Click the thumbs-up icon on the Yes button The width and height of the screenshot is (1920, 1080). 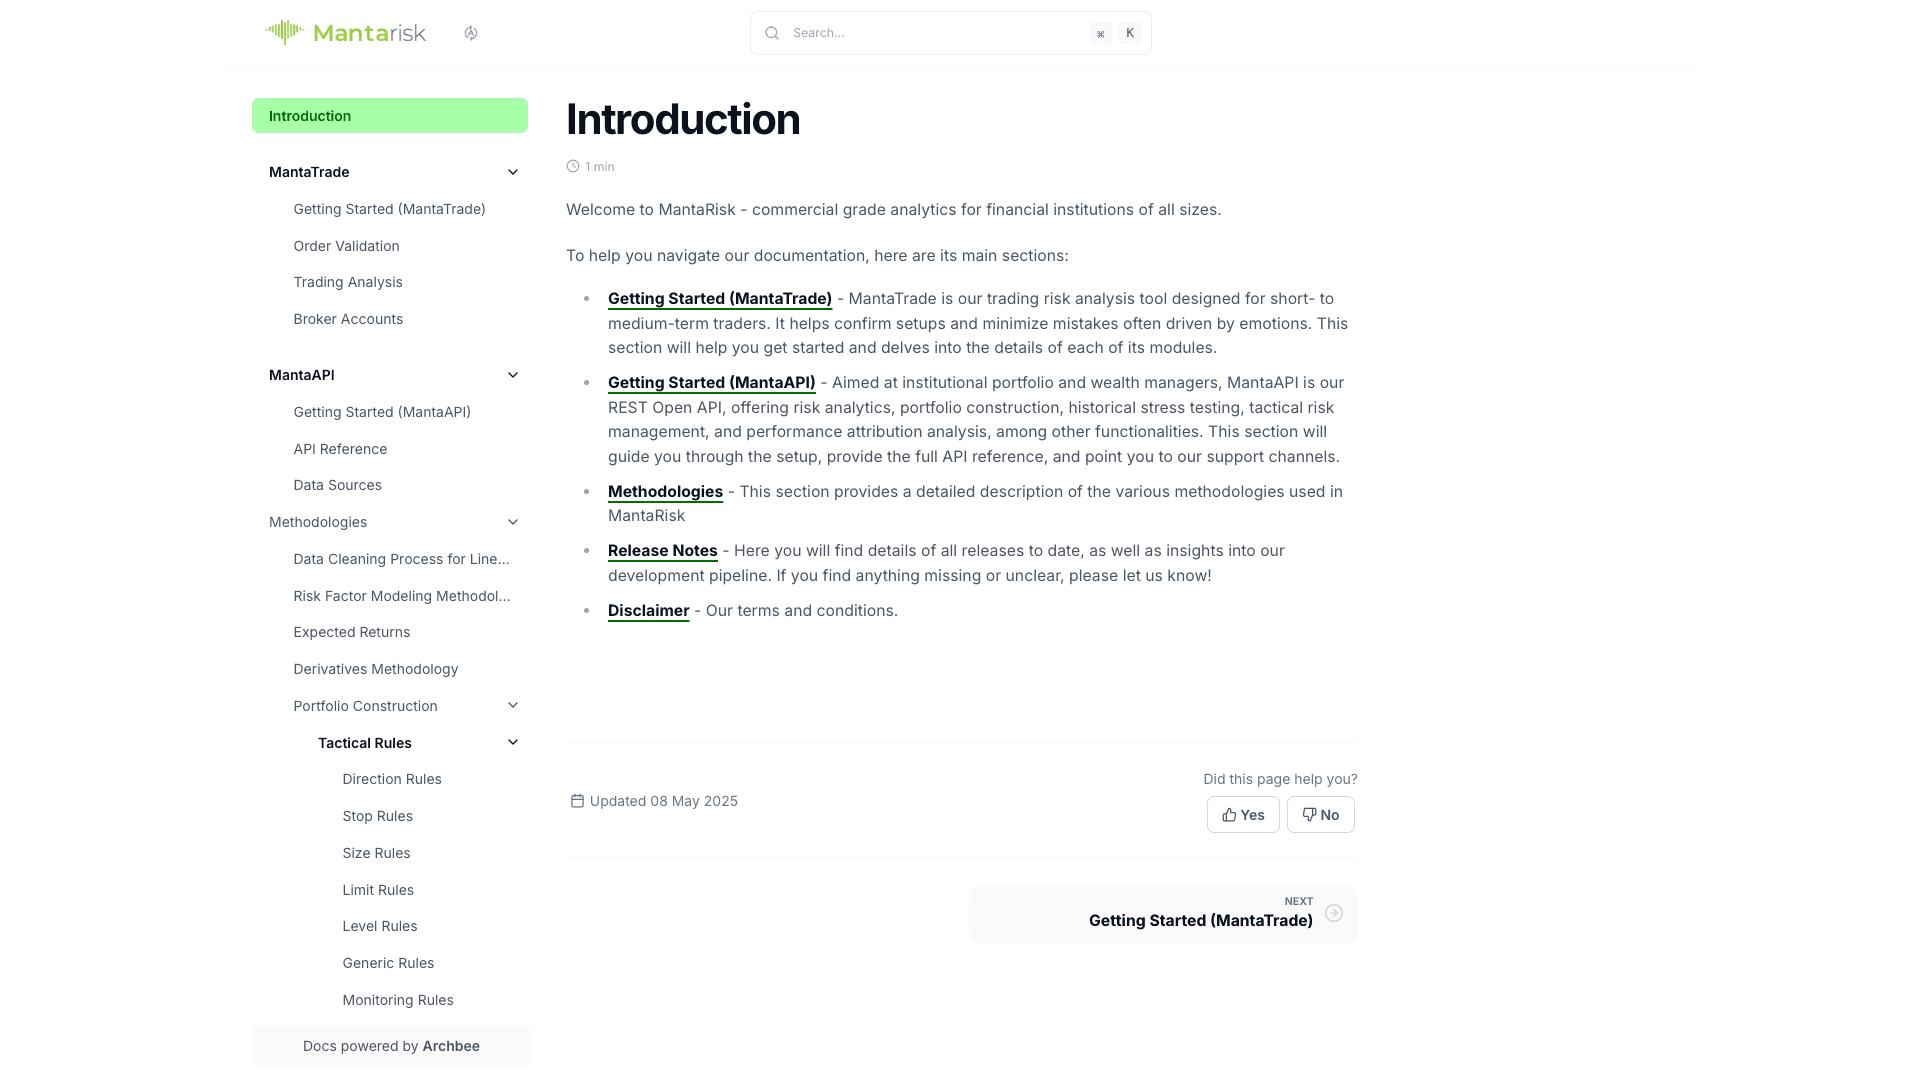click(1229, 814)
